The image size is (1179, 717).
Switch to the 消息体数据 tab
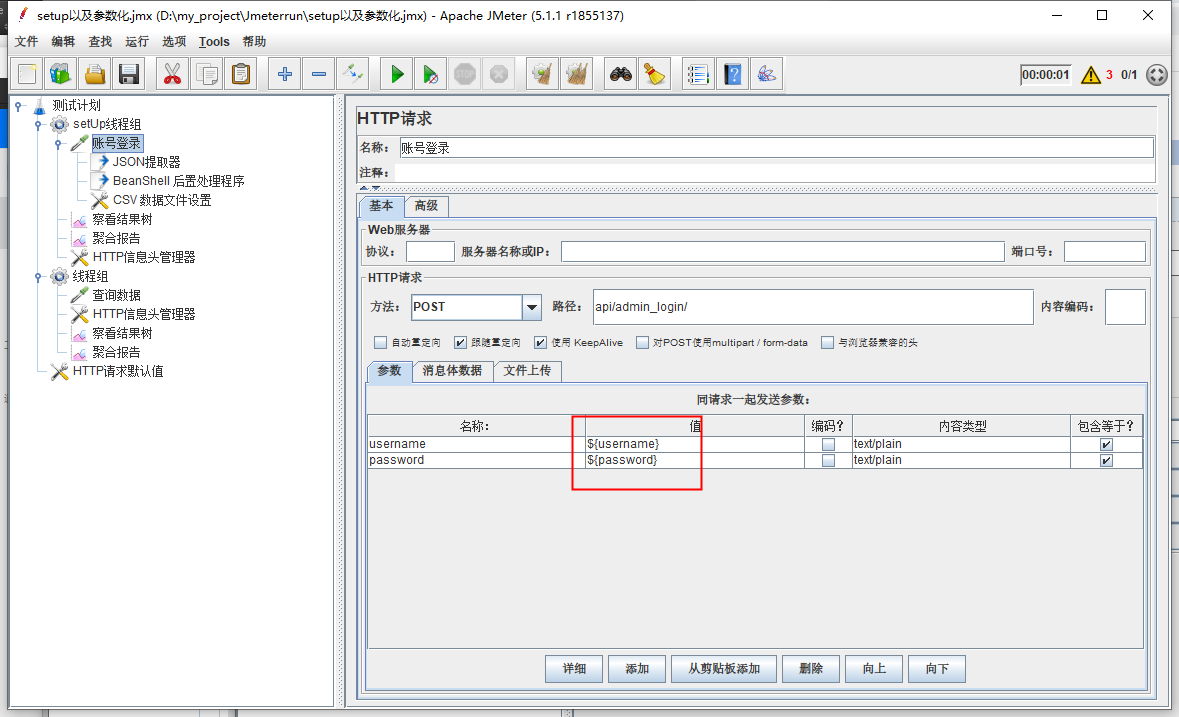[452, 371]
